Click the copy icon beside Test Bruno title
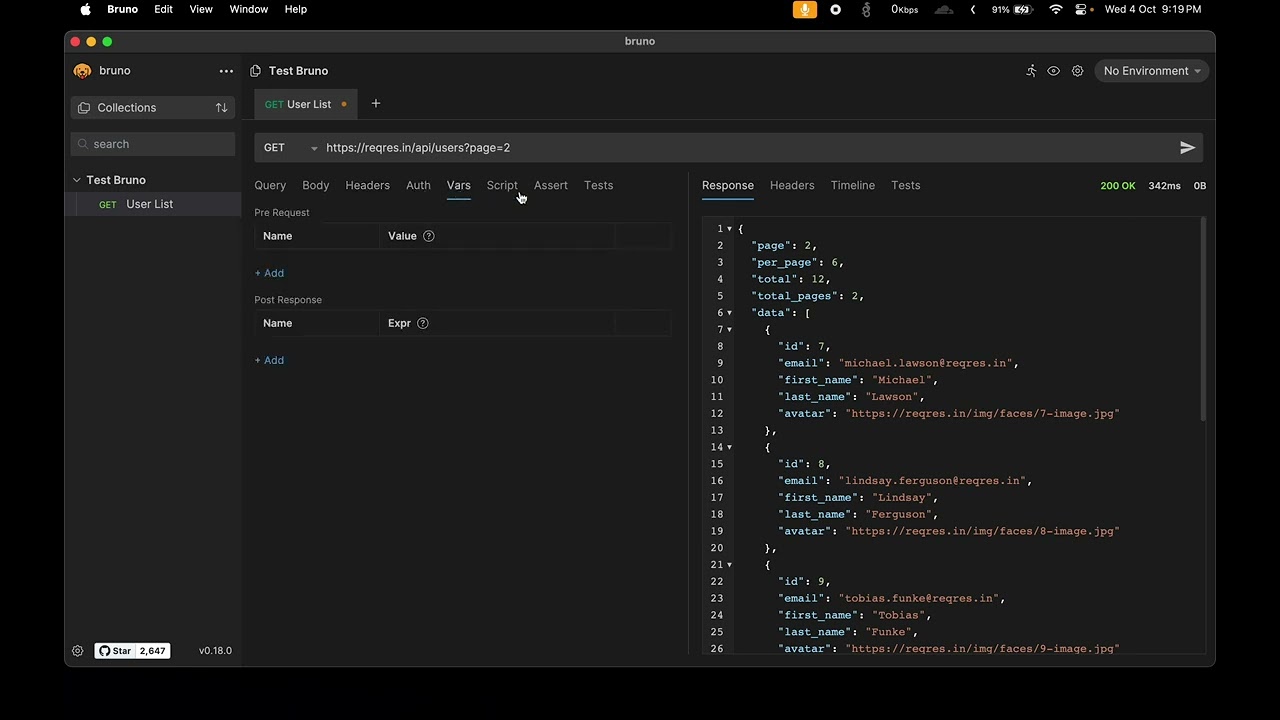The width and height of the screenshot is (1280, 720). [x=255, y=71]
